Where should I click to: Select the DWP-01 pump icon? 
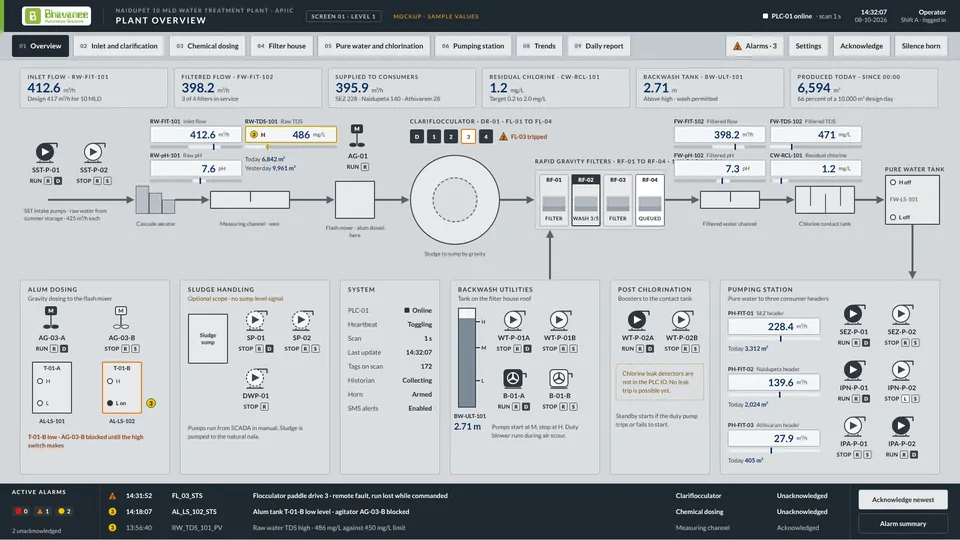[255, 378]
